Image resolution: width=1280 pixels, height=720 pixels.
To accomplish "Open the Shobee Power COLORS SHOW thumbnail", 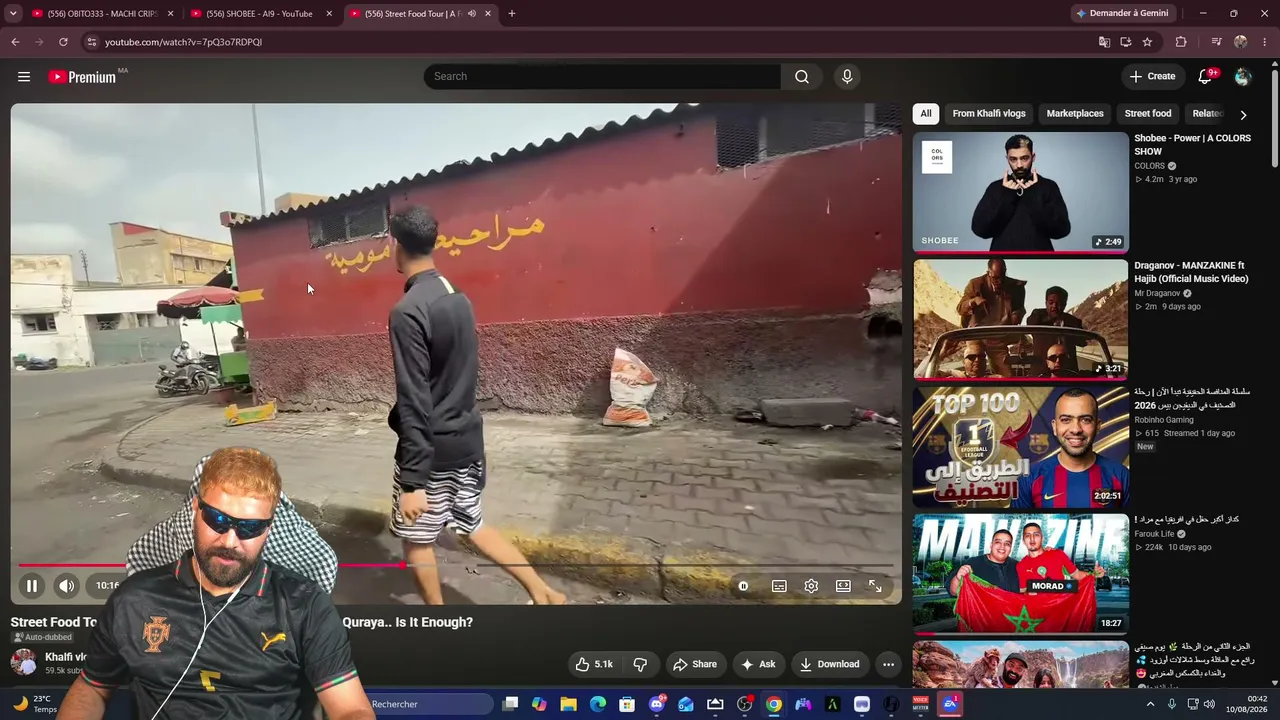I will (x=1020, y=192).
